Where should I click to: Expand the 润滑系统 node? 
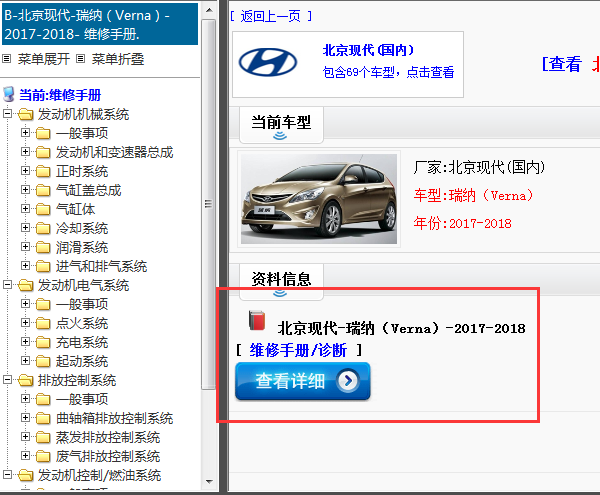coord(25,247)
